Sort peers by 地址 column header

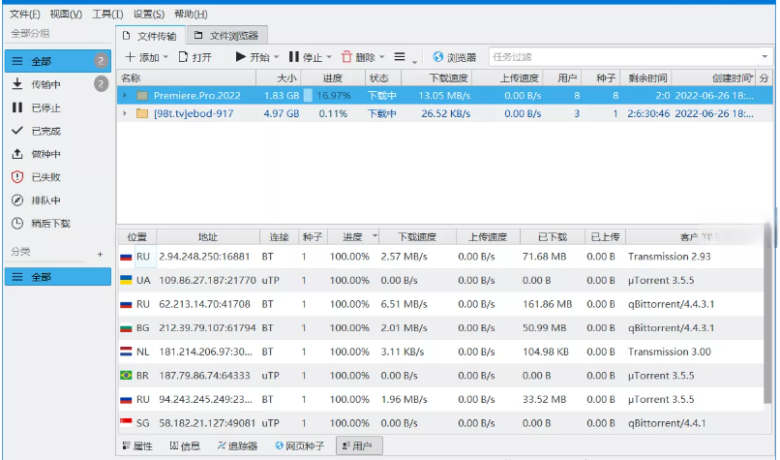(x=208, y=237)
